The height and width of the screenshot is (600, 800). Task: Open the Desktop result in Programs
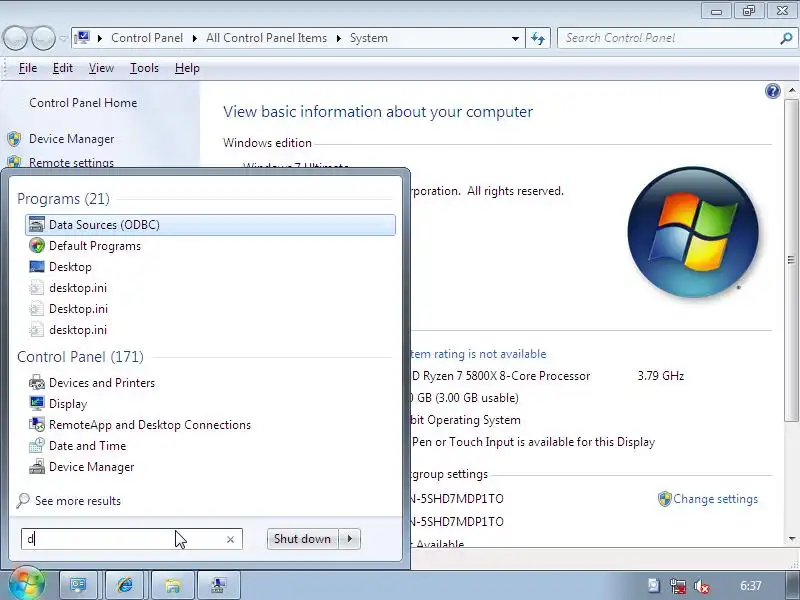pyautogui.click(x=210, y=267)
